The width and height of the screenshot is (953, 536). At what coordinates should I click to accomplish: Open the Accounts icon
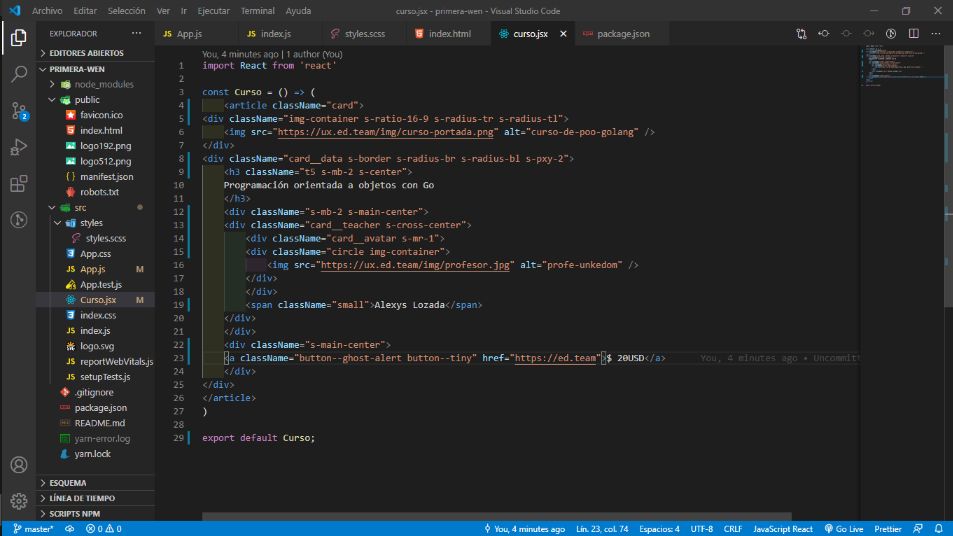tap(18, 465)
